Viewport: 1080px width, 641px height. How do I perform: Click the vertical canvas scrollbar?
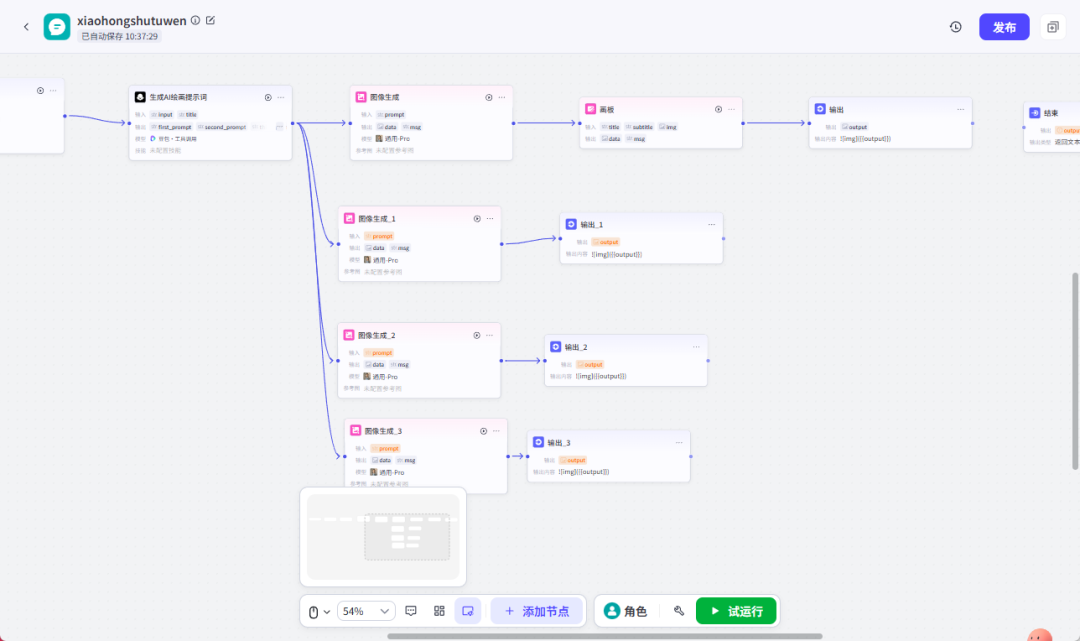pos(1075,371)
